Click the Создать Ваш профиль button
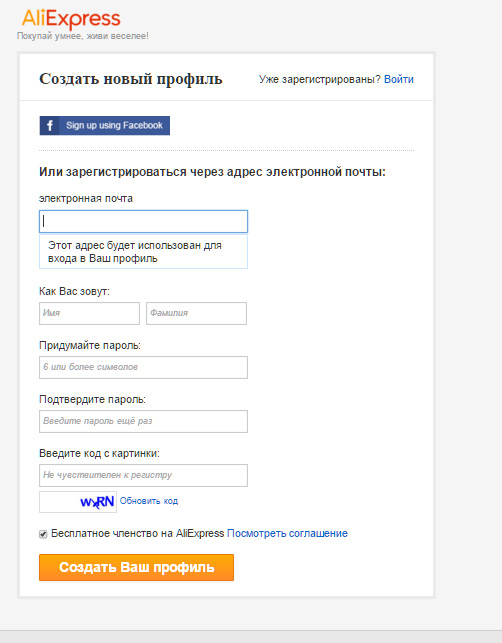The image size is (502, 643). click(137, 568)
